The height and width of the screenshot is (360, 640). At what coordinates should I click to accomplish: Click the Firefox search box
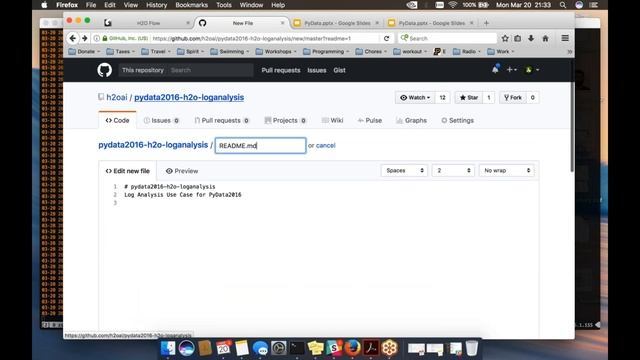click(x=447, y=38)
